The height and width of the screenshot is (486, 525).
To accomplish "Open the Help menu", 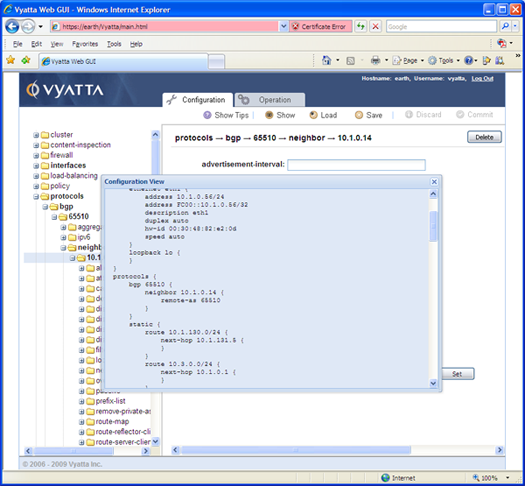I will pos(136,44).
